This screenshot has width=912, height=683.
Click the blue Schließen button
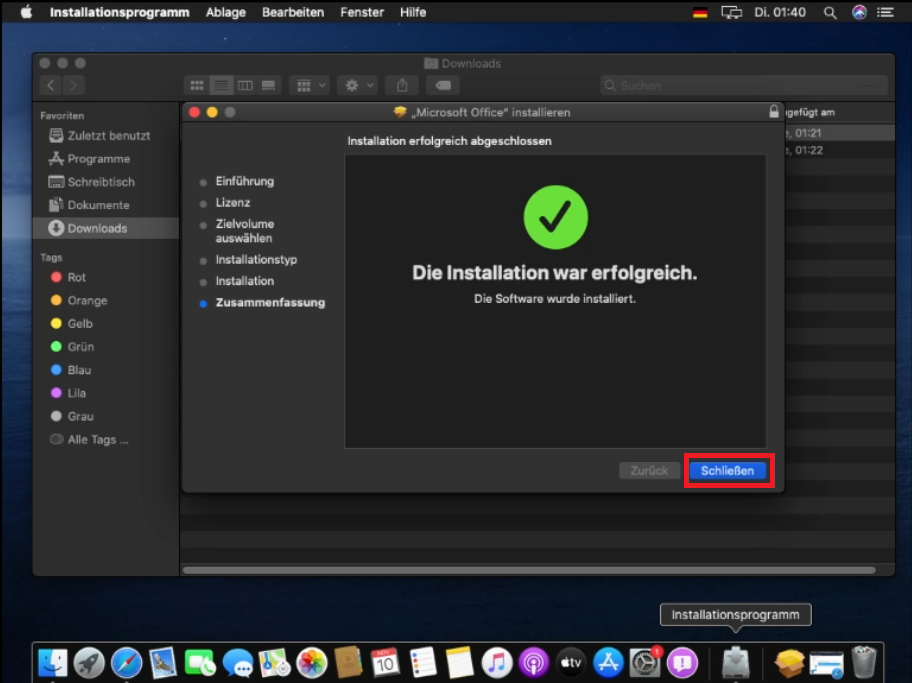tap(727, 470)
